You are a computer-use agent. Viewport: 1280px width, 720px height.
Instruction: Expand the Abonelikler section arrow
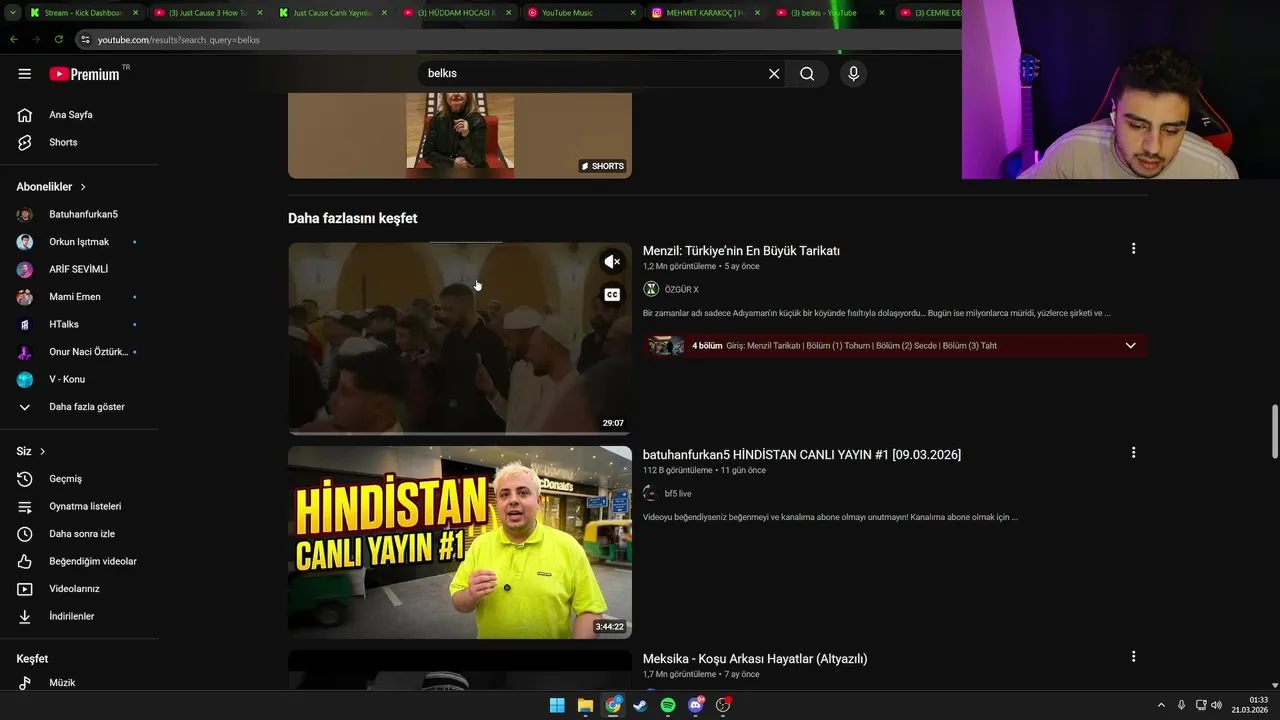coord(83,187)
